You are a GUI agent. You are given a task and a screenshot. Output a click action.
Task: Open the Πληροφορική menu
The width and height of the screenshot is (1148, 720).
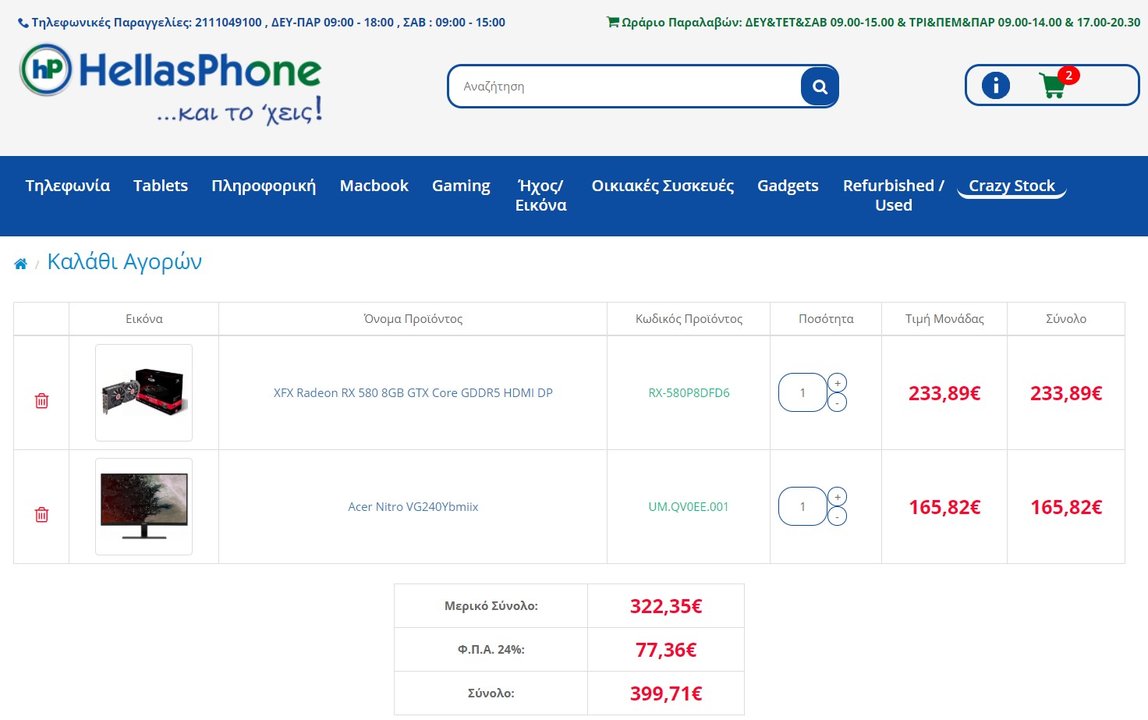pyautogui.click(x=264, y=186)
